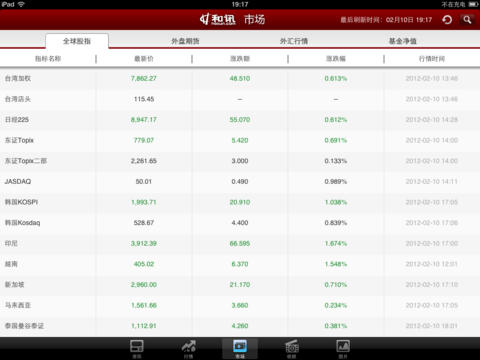Viewport: 480px width, 360px height.
Task: Click the Hexun logo in header
Action: click(x=218, y=19)
